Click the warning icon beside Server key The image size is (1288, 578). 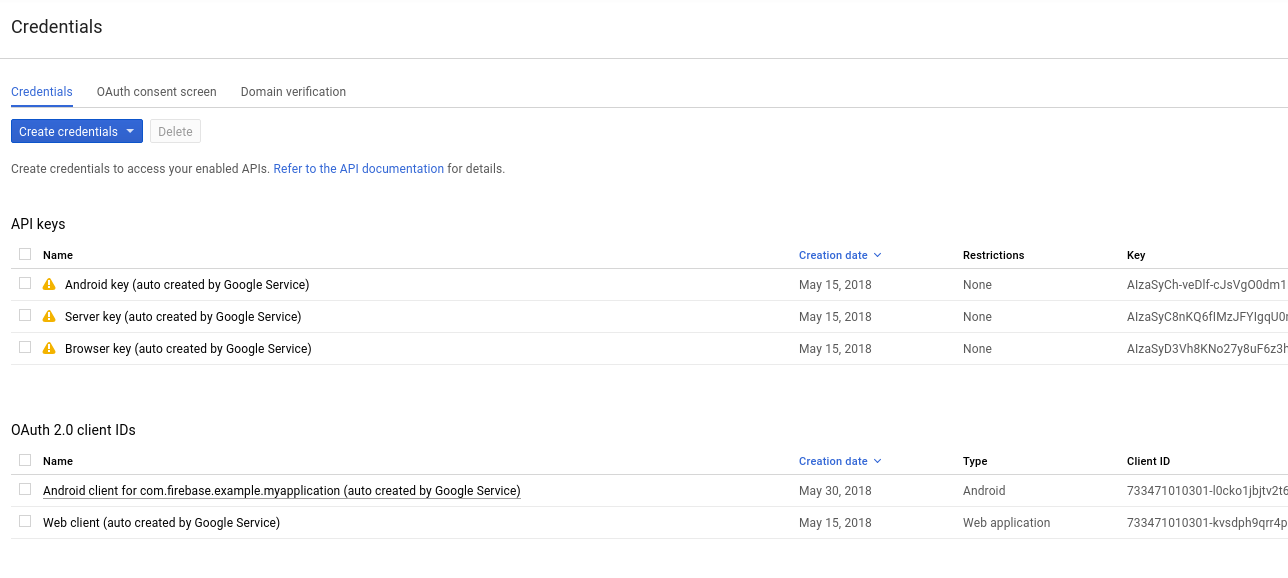48,316
